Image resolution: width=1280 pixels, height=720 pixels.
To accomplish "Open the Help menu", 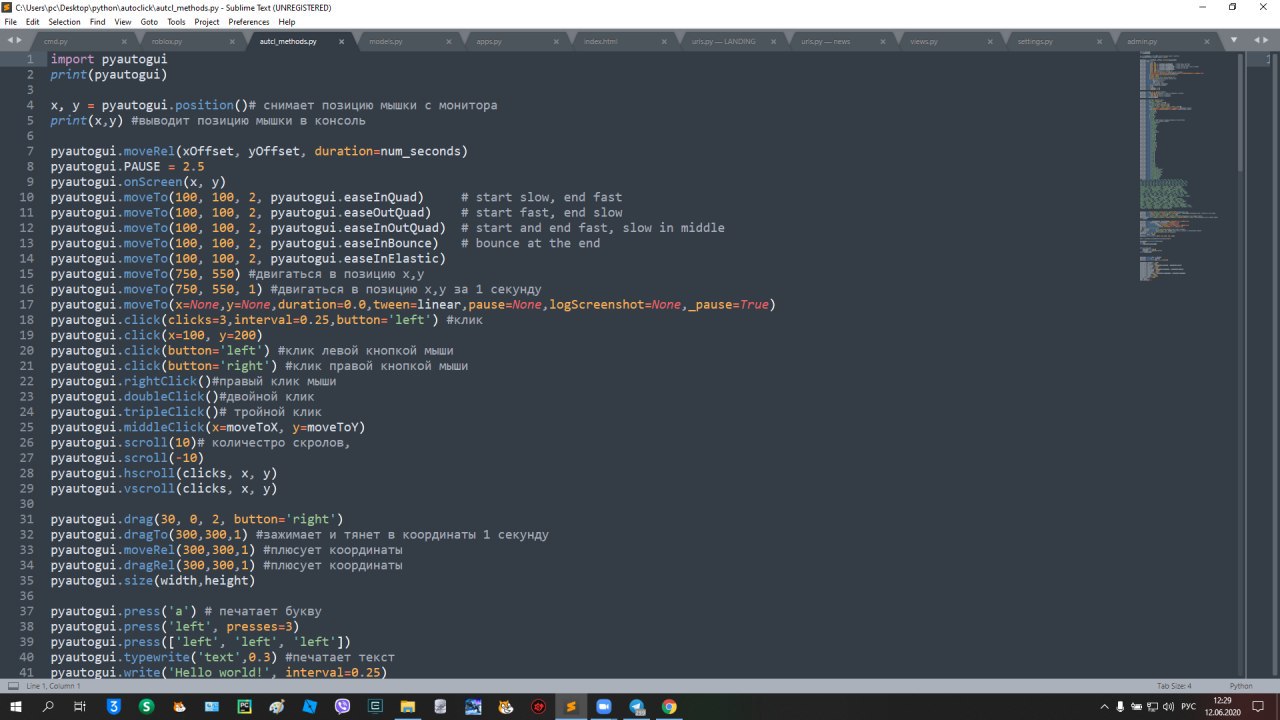I will tap(286, 21).
